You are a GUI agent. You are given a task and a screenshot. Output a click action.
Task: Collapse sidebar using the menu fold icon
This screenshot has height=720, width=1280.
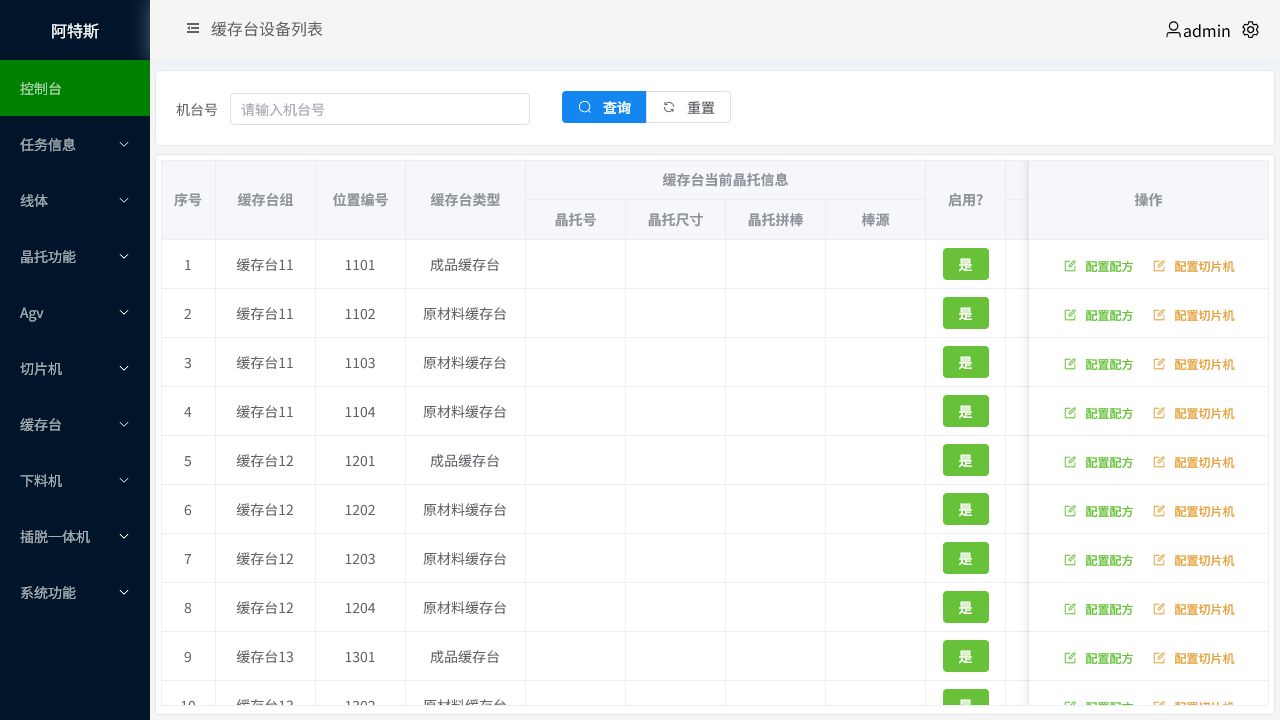pos(193,29)
